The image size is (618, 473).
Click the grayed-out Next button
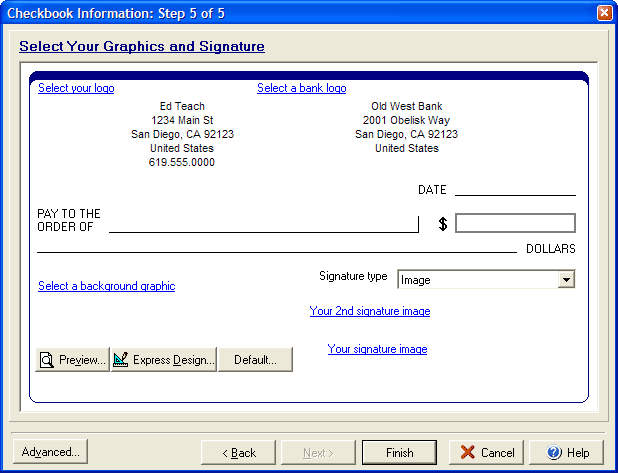click(x=318, y=453)
